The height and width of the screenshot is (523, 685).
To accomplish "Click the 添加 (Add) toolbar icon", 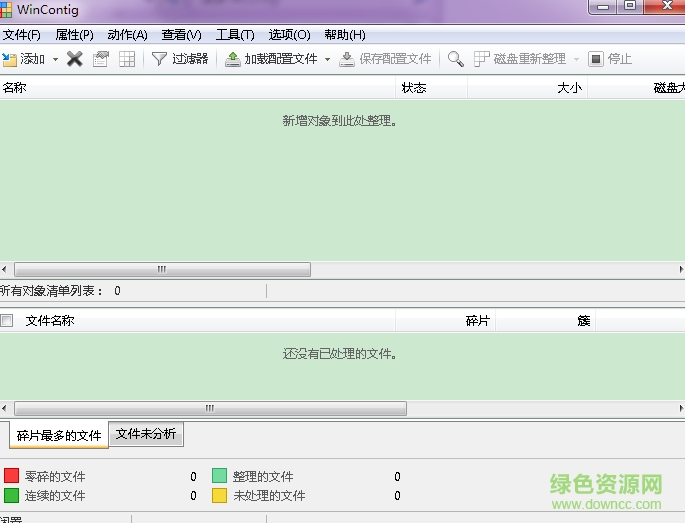I will point(11,59).
